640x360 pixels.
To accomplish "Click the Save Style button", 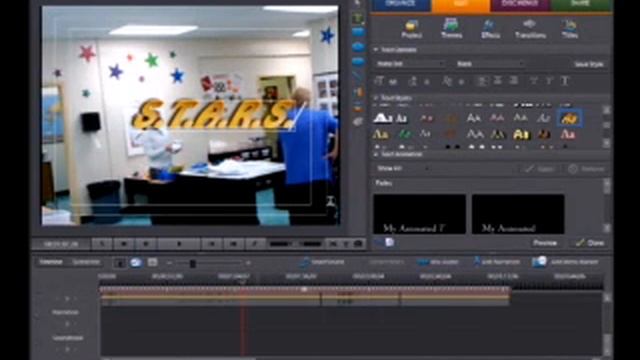I will tap(589, 64).
